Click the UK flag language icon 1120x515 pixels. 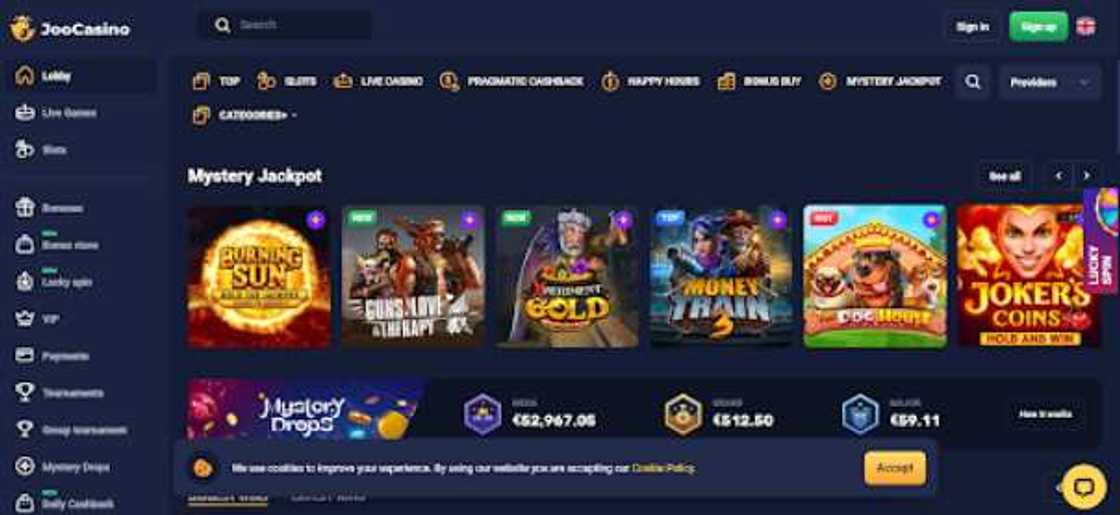pyautogui.click(x=1085, y=26)
